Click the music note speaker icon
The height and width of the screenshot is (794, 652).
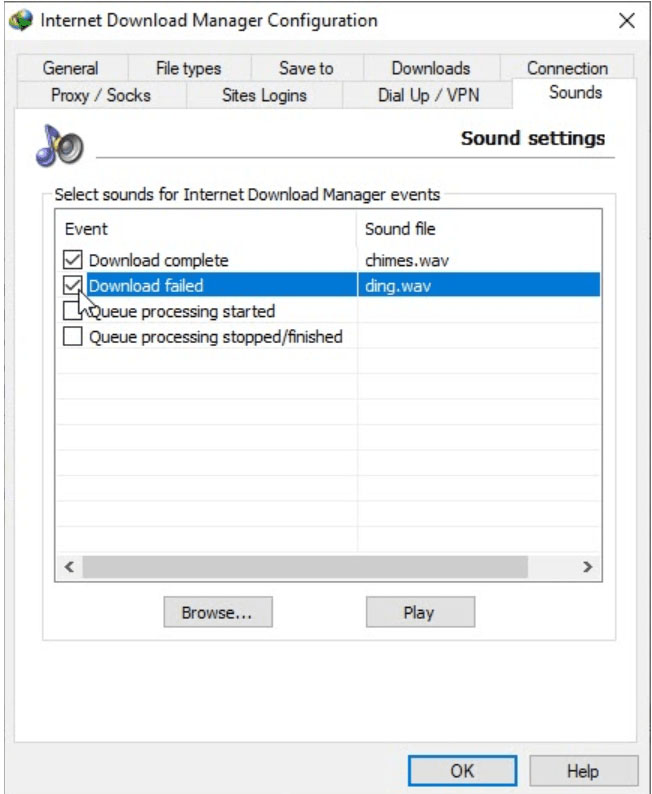click(60, 145)
